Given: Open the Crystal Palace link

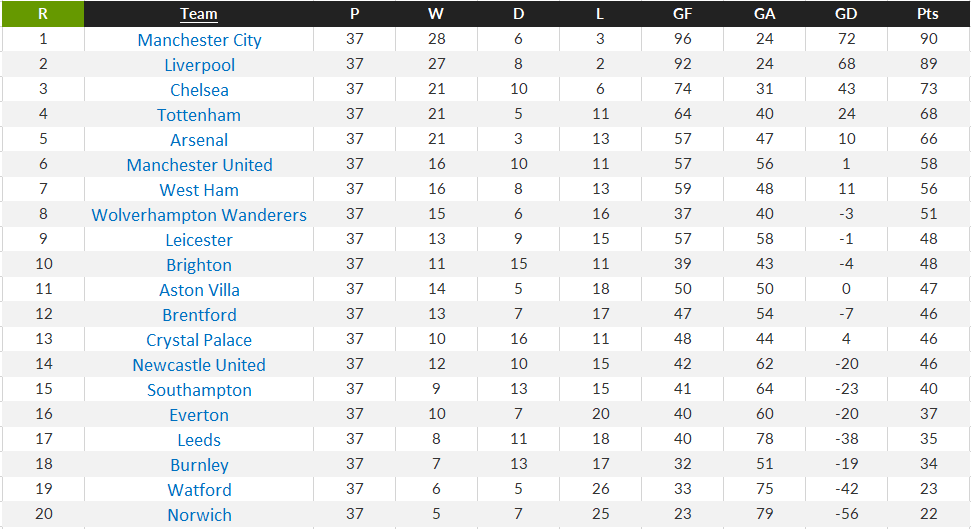Looking at the screenshot, I should click(199, 339).
